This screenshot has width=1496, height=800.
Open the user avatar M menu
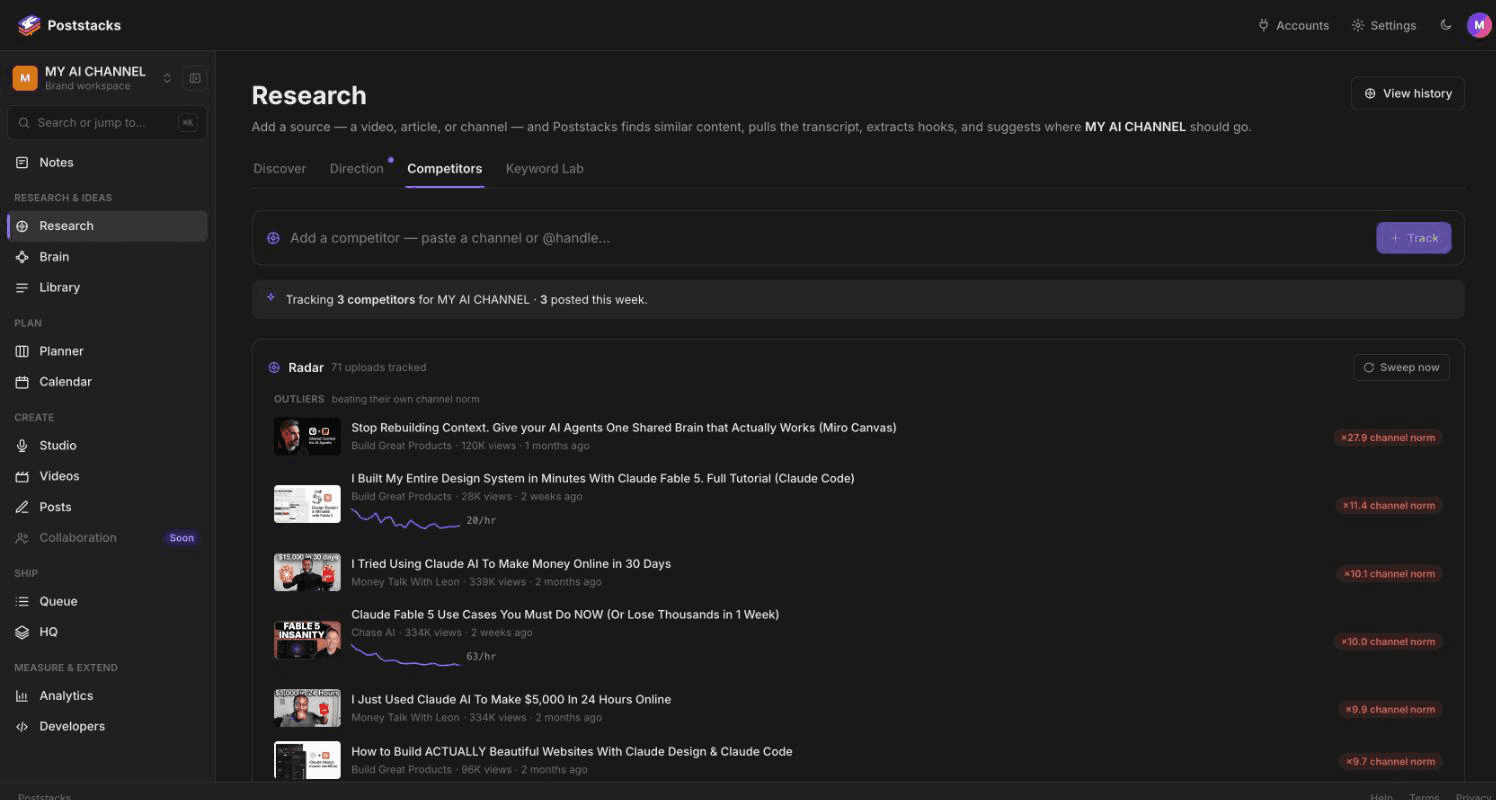(x=1479, y=25)
